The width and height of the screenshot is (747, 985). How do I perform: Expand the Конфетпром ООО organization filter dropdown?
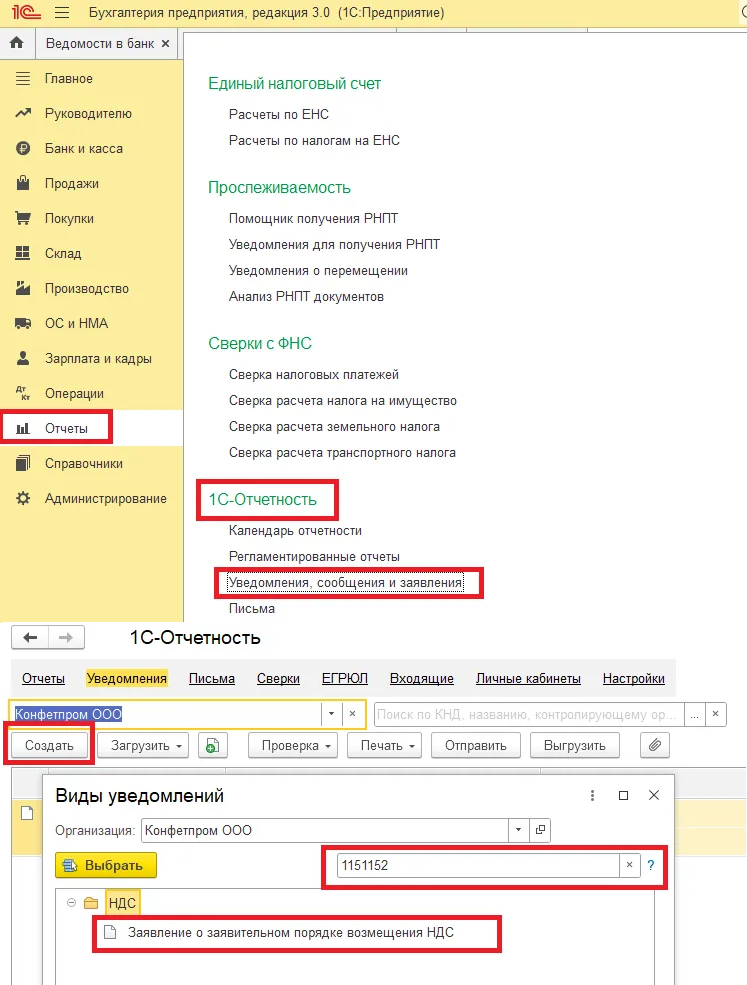(x=331, y=714)
